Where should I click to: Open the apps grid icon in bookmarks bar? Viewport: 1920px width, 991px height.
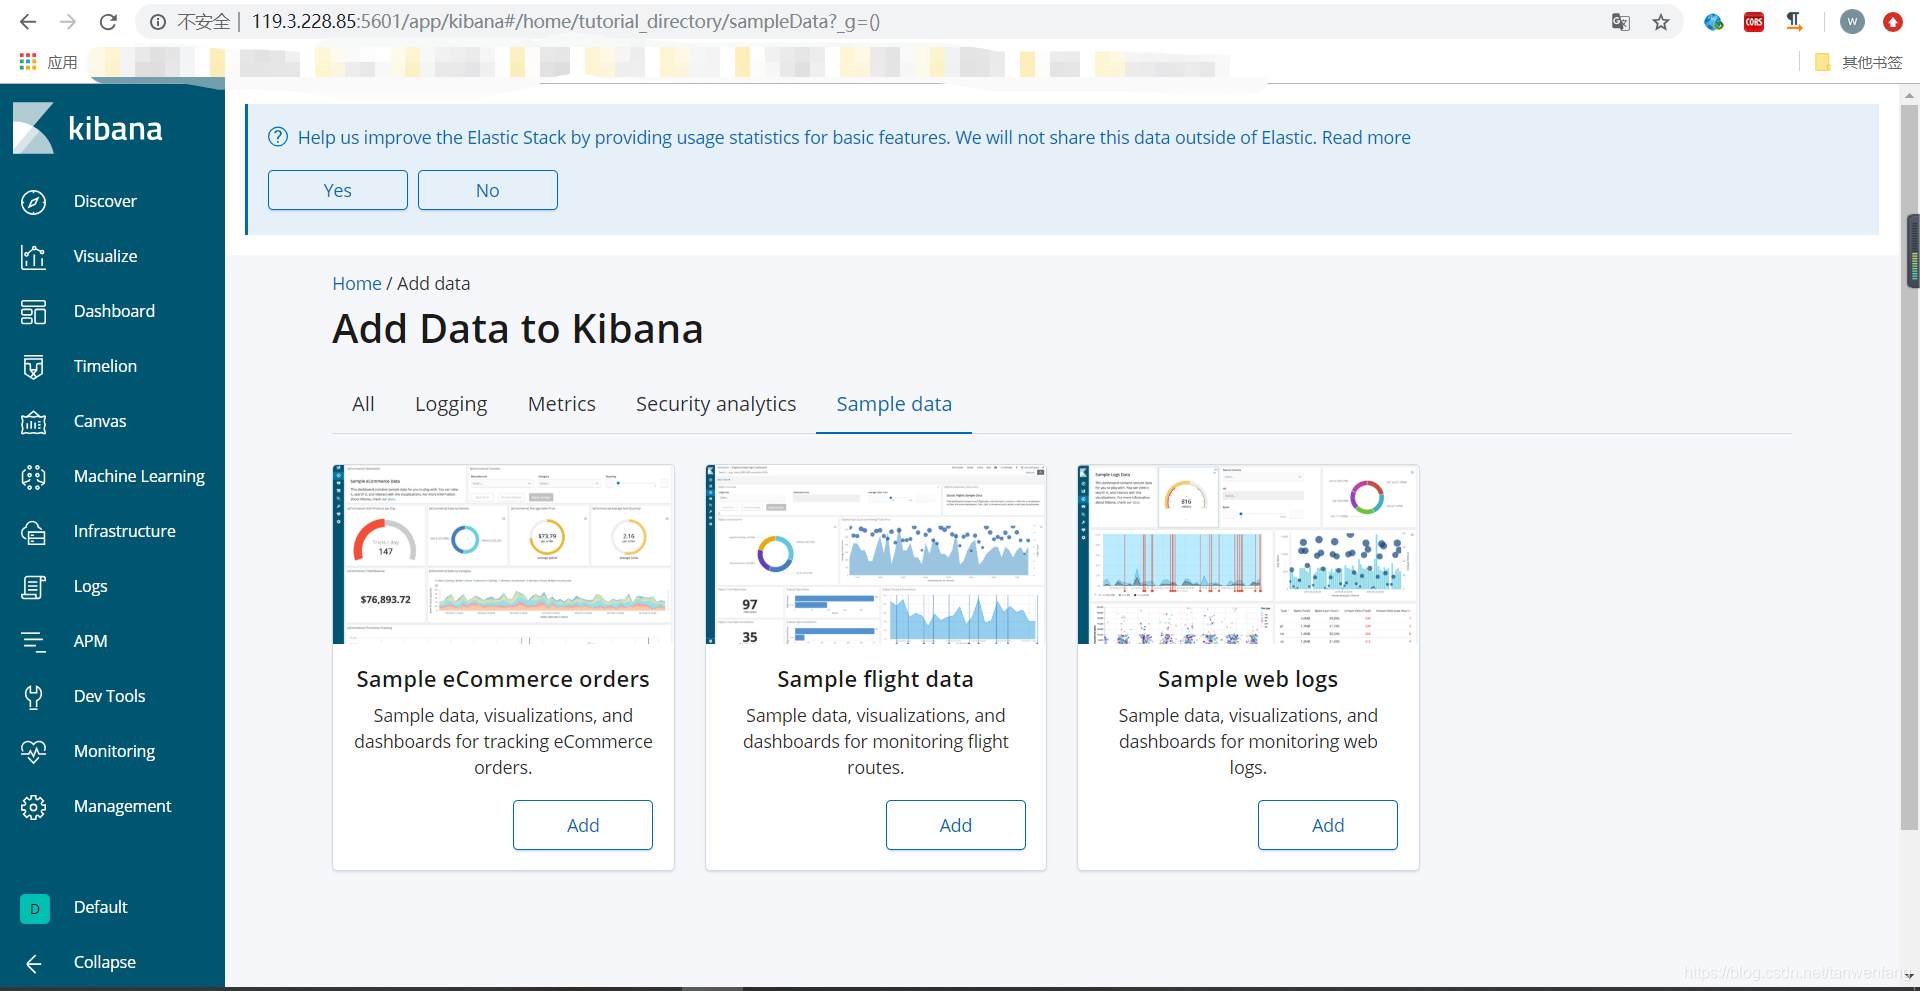click(28, 62)
